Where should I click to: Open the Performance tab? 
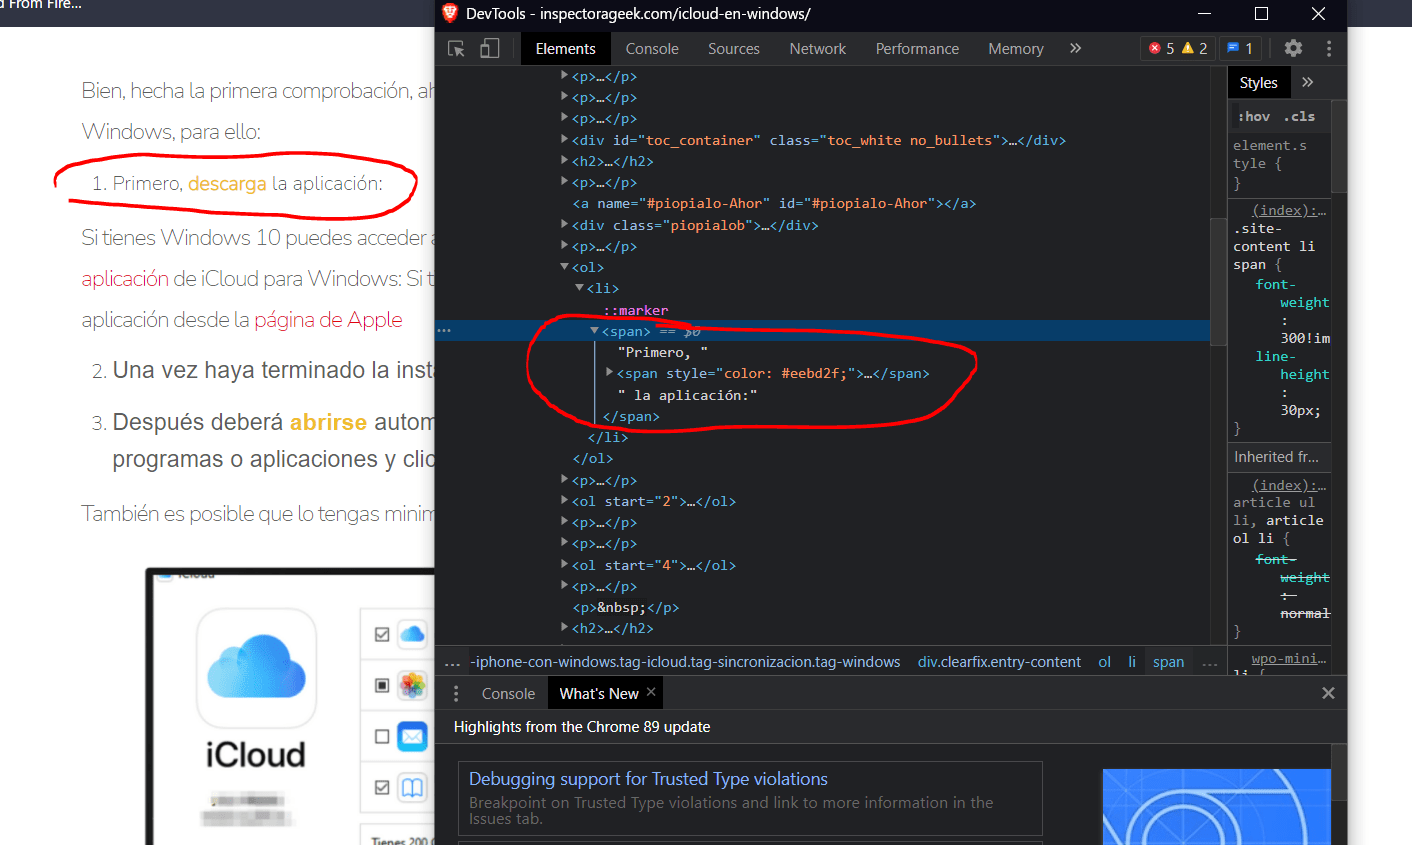point(917,48)
